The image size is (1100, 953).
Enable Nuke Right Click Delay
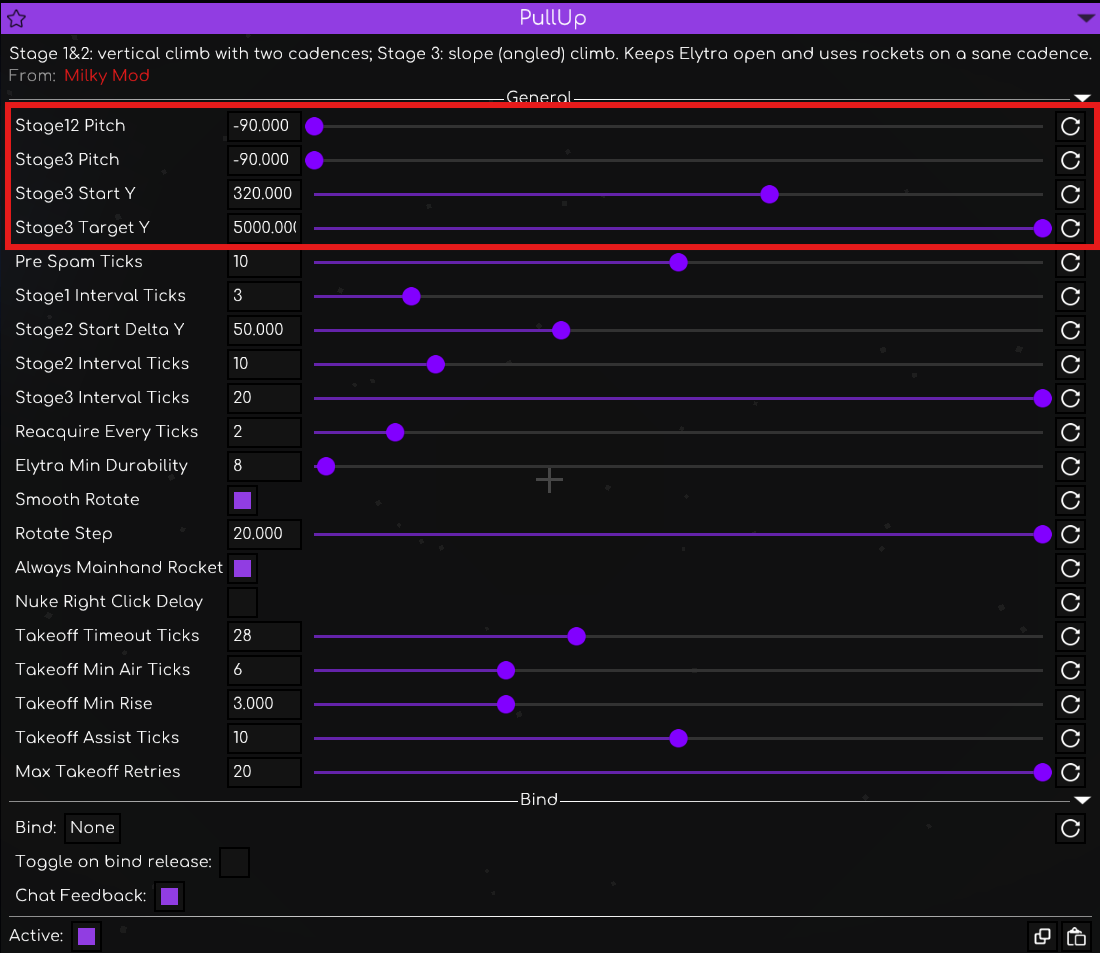242,602
